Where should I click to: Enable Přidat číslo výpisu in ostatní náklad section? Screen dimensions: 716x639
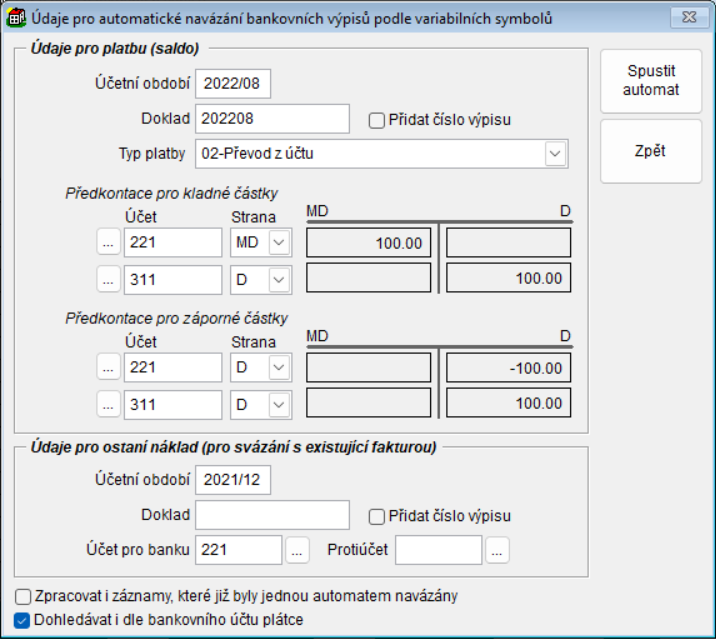click(x=377, y=517)
